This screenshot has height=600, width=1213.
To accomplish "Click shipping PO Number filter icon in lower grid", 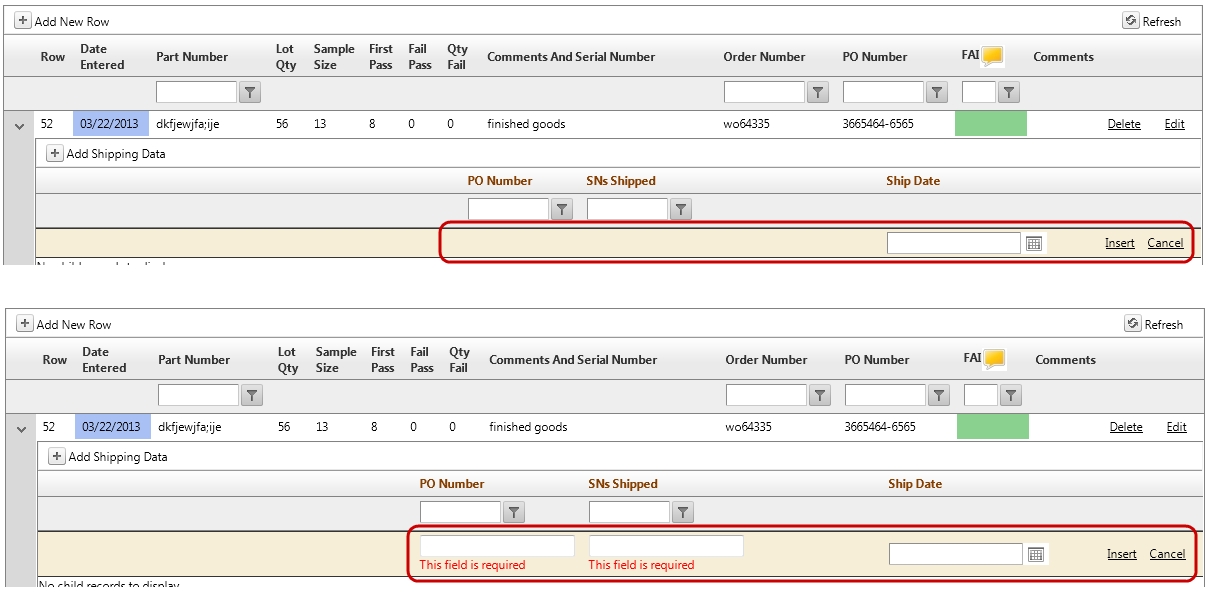I will coord(514,512).
